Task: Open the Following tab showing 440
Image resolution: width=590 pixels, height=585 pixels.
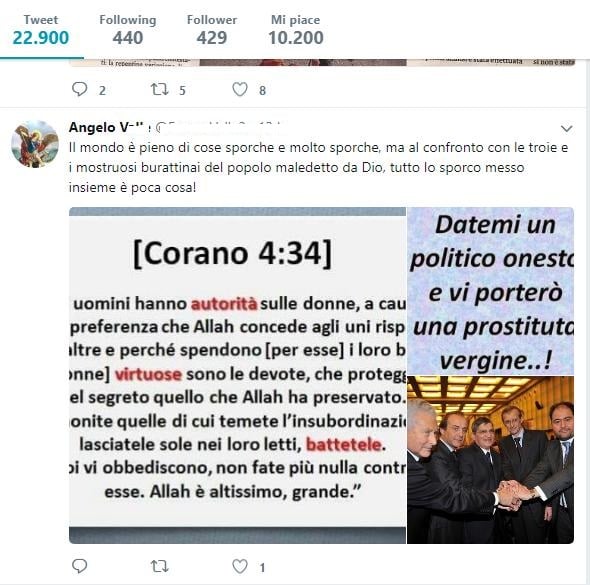Action: pos(128,30)
